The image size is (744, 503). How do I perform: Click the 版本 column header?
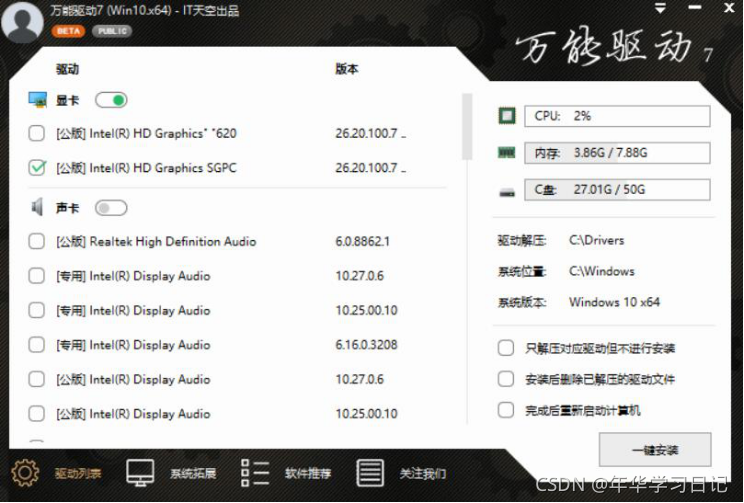(347, 69)
